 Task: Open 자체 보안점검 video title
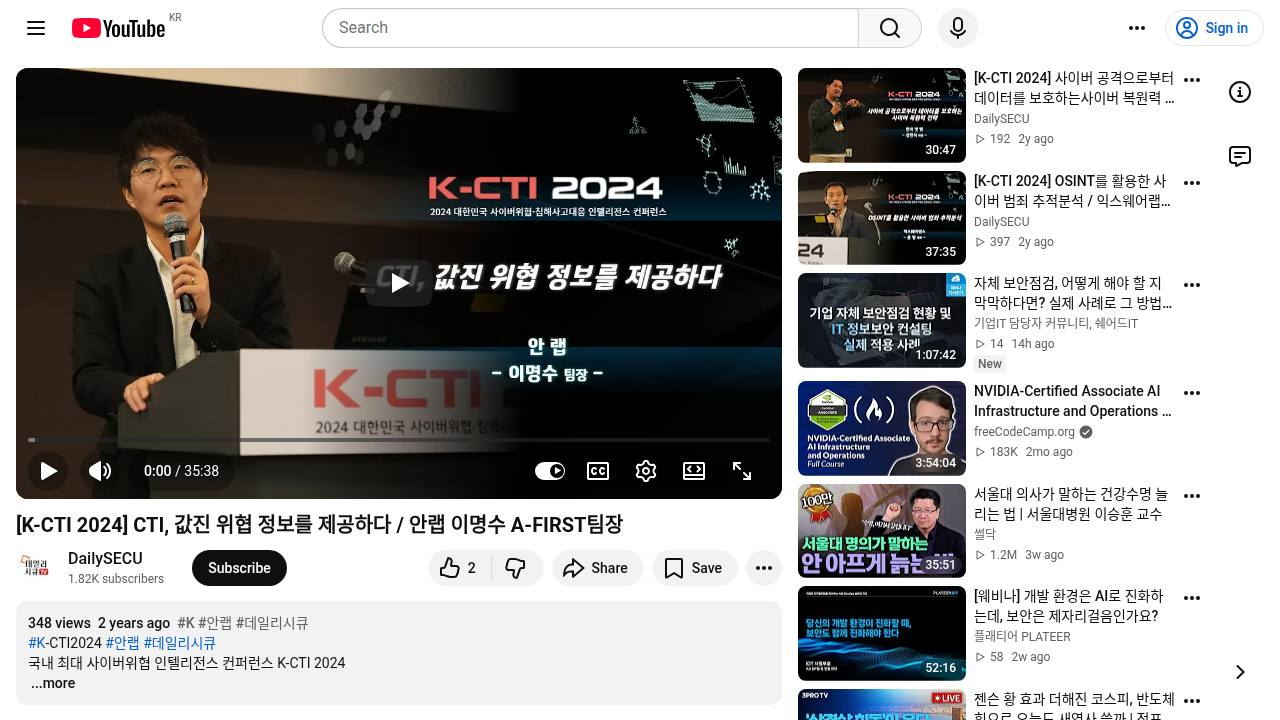(x=1072, y=293)
